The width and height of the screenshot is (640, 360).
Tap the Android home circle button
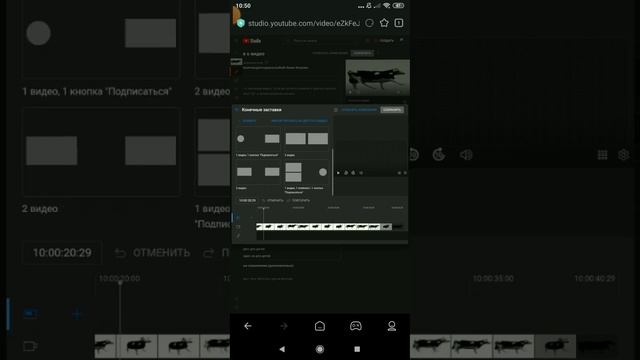[x=320, y=349]
